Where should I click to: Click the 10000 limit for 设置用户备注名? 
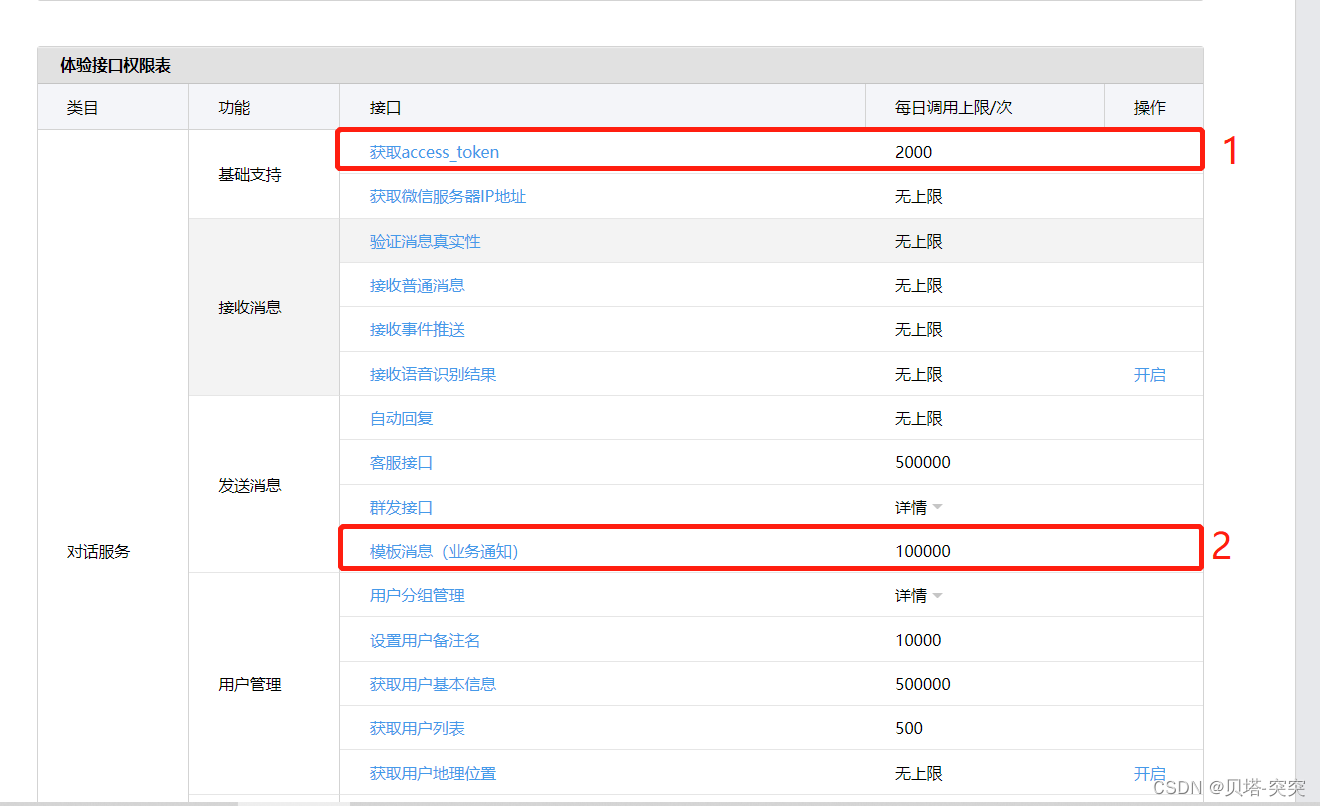(x=918, y=640)
